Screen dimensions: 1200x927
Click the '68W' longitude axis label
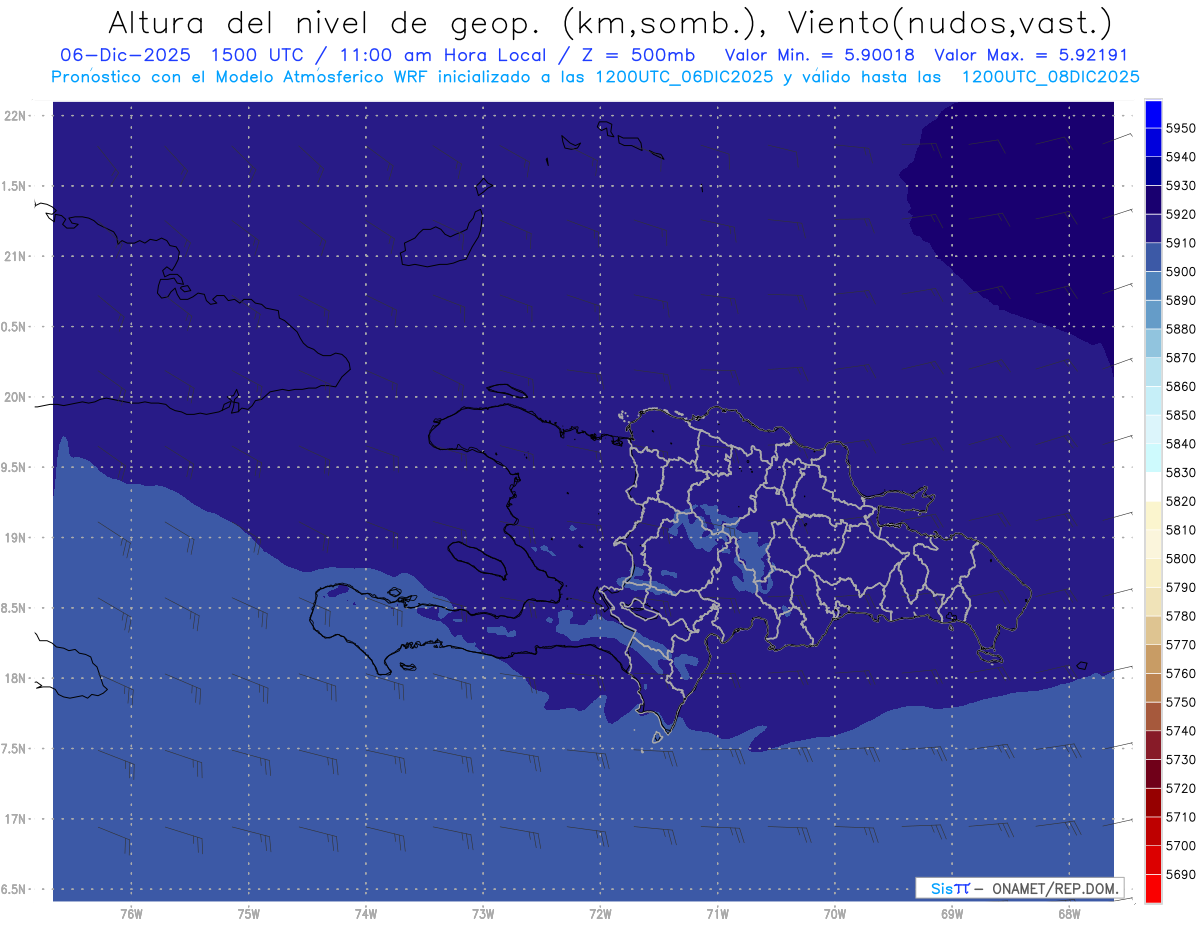coord(1069,915)
